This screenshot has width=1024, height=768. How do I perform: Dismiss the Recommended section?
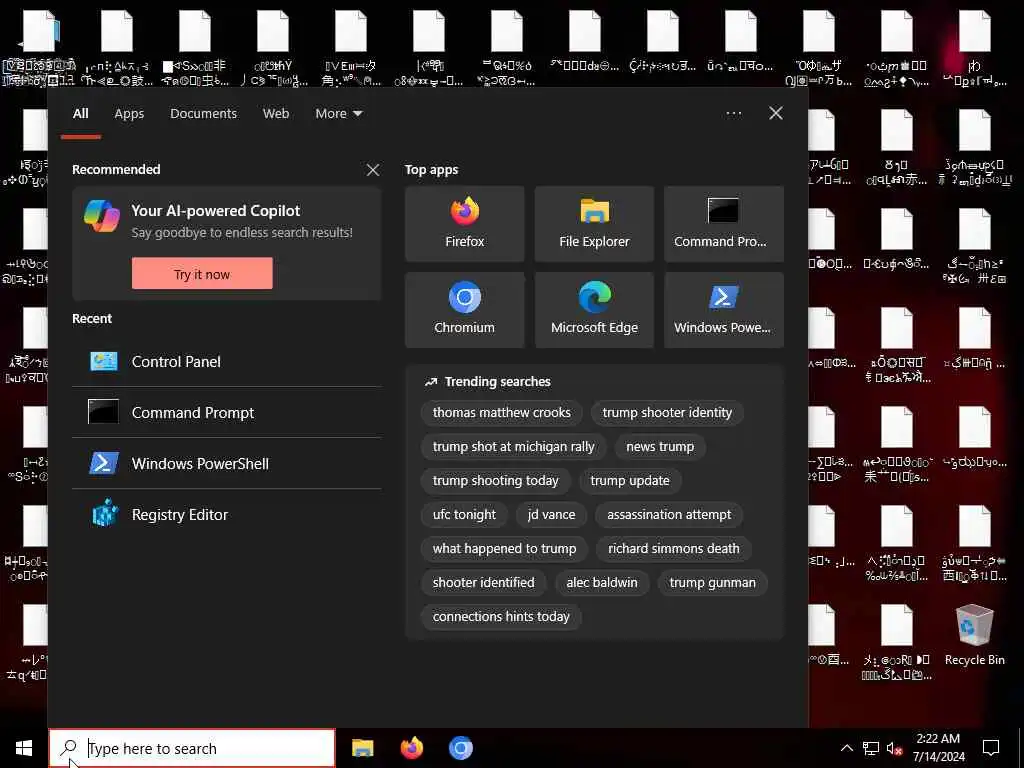pyautogui.click(x=373, y=170)
